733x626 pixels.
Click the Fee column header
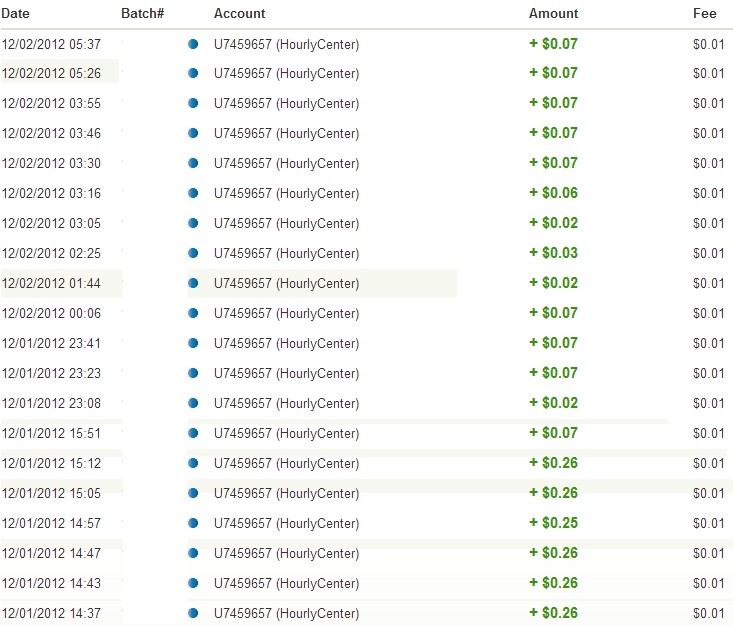click(x=704, y=13)
